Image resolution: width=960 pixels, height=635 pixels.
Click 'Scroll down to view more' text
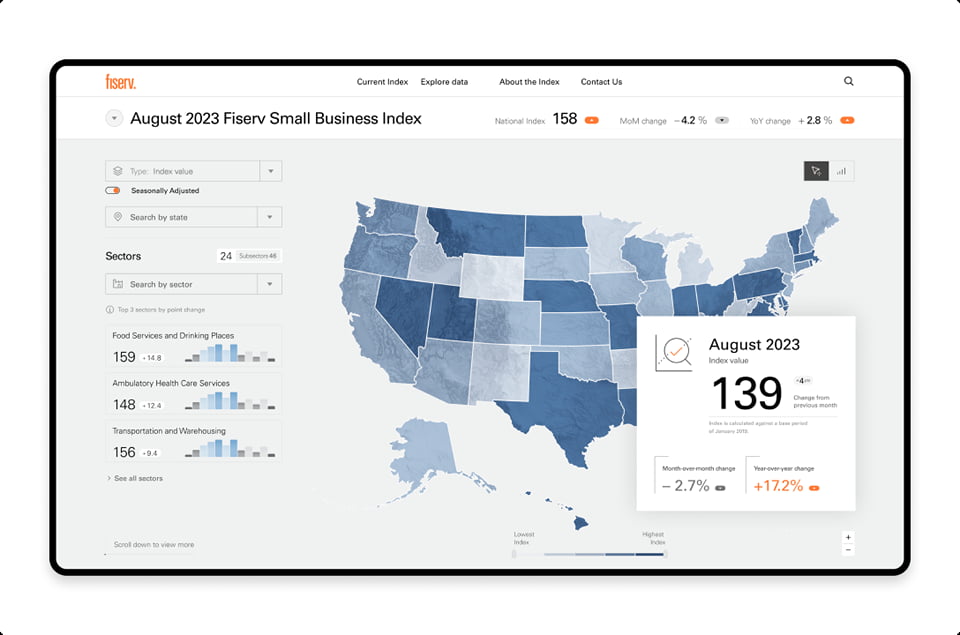click(x=154, y=544)
